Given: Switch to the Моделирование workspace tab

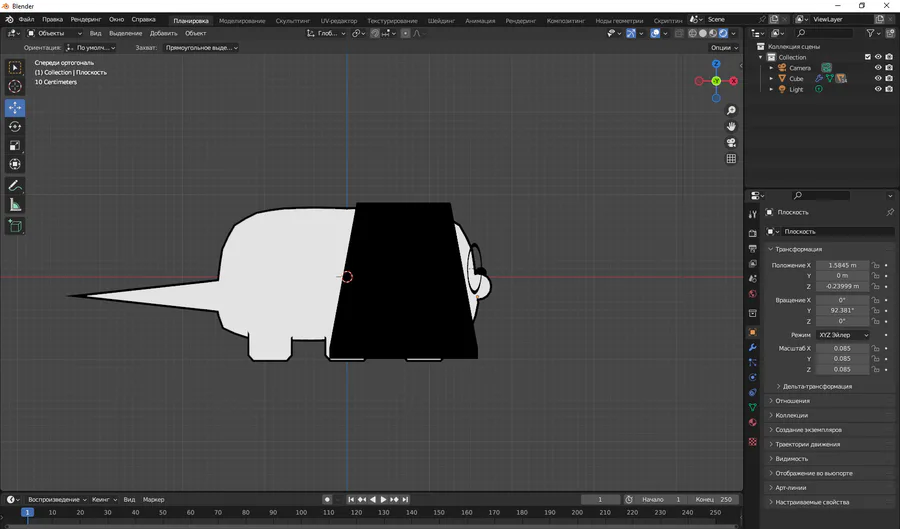Looking at the screenshot, I should [x=242, y=21].
